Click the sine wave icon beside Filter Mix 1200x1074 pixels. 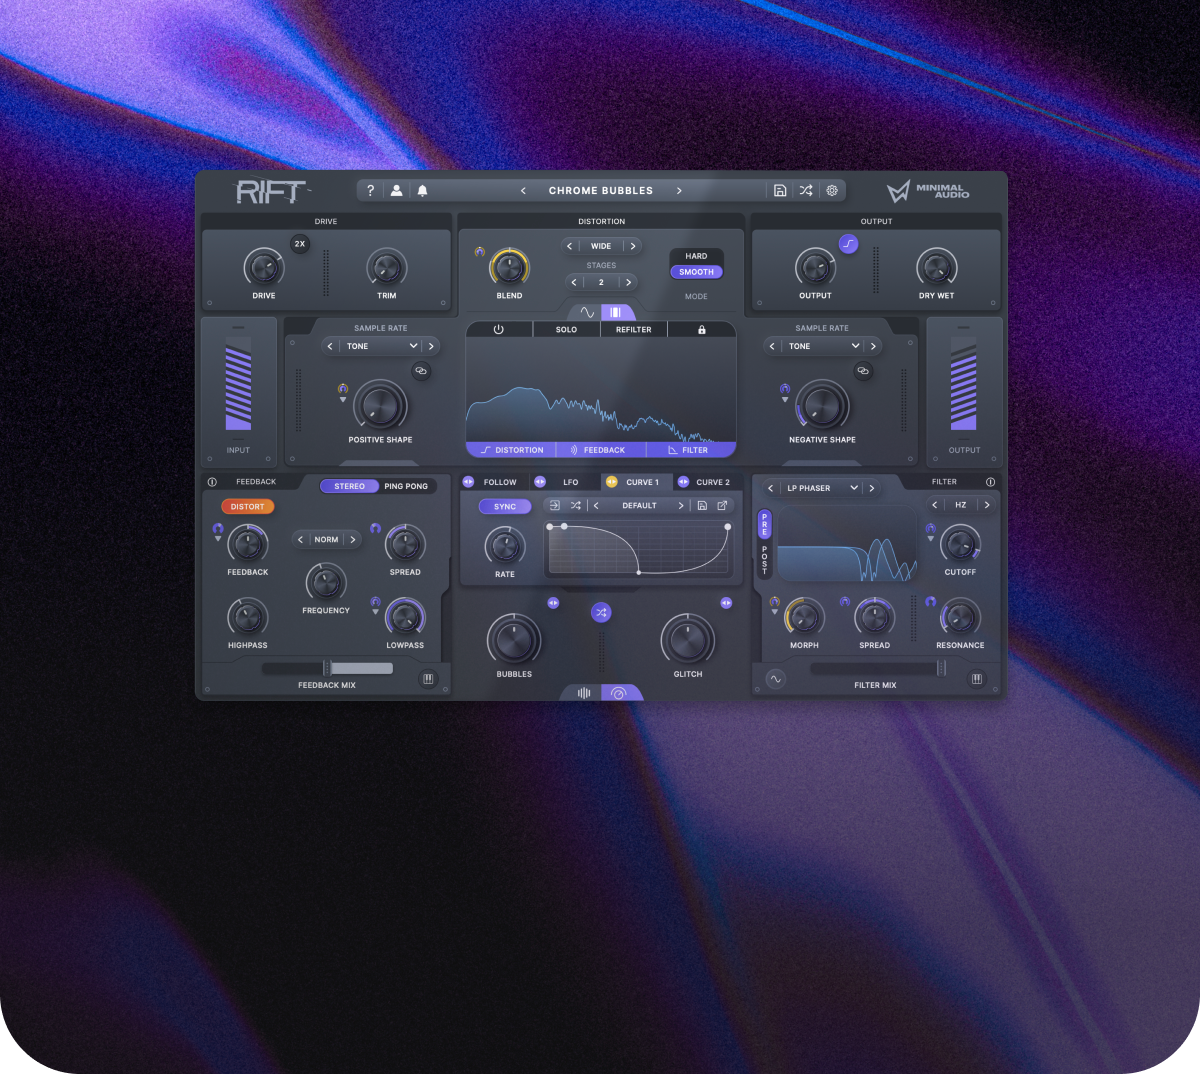[775, 679]
